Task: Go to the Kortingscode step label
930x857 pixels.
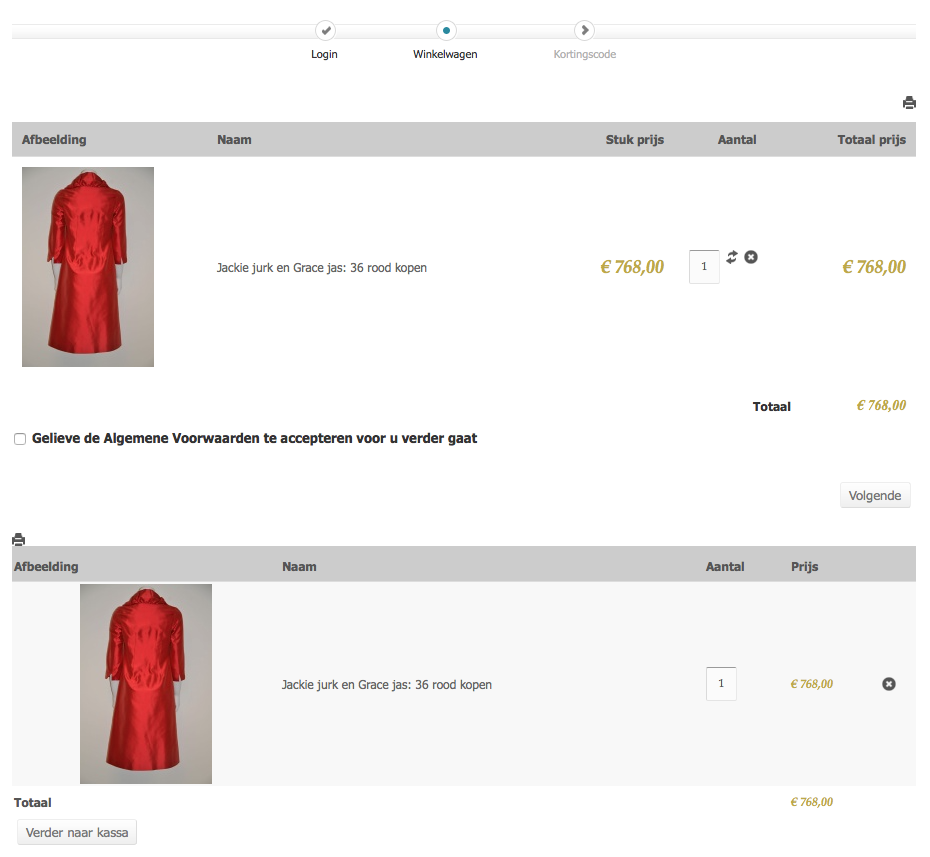Action: tap(585, 54)
